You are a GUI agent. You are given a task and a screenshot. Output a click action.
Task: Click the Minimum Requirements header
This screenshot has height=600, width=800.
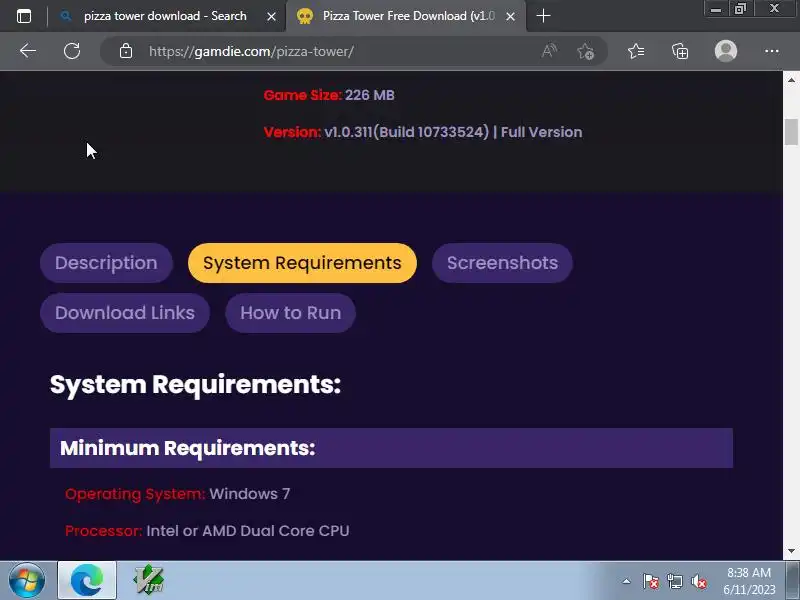pos(391,448)
